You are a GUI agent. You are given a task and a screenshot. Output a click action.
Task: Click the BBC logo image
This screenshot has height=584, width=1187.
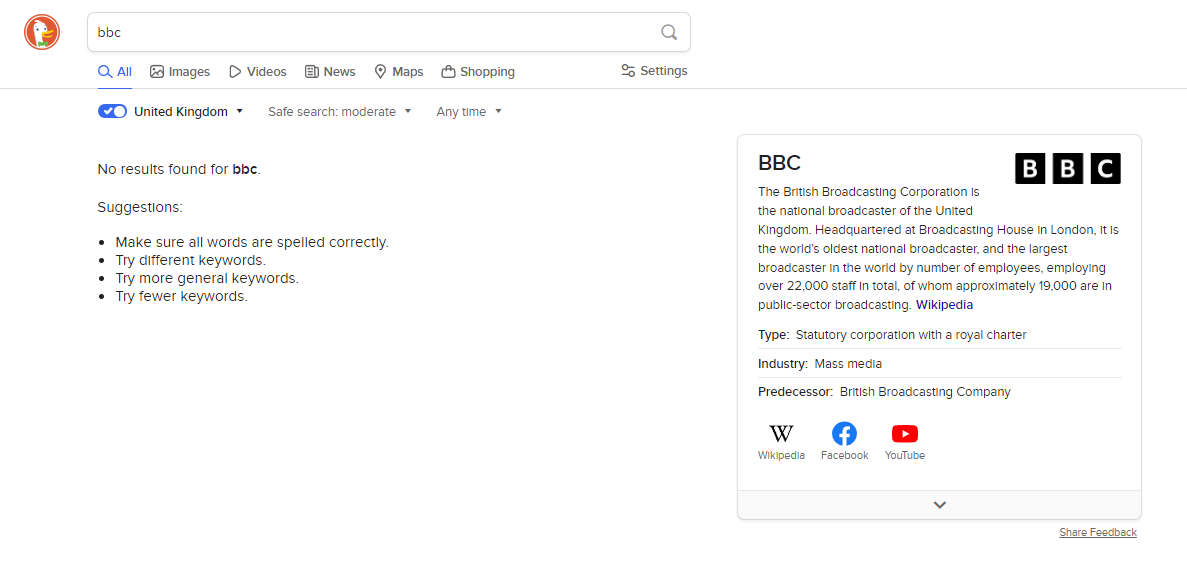tap(1067, 168)
